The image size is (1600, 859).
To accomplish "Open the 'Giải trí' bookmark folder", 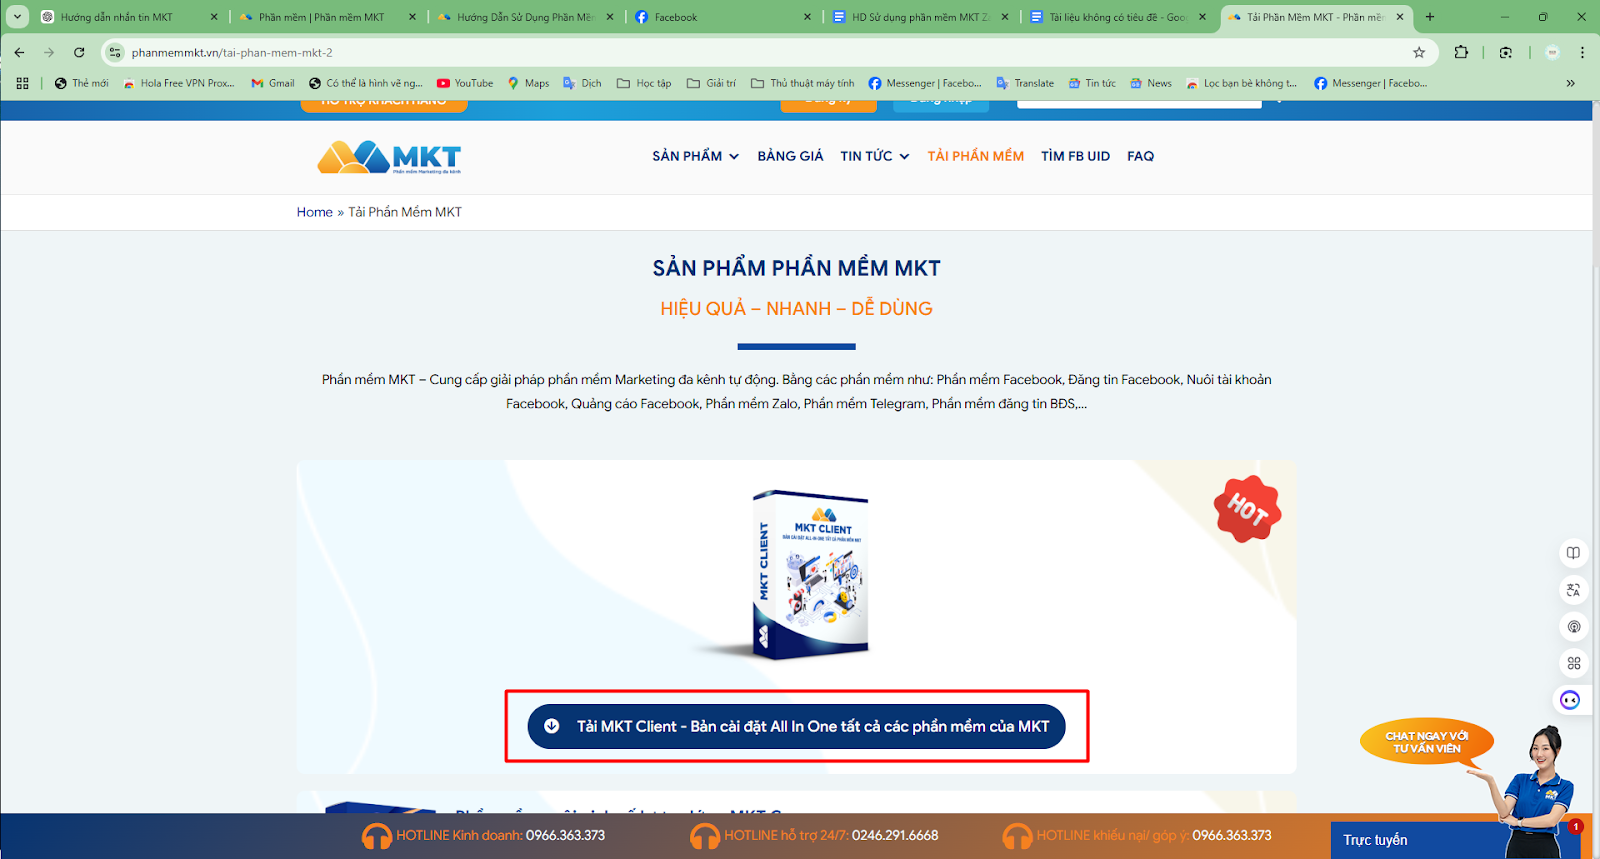I will click(x=711, y=83).
